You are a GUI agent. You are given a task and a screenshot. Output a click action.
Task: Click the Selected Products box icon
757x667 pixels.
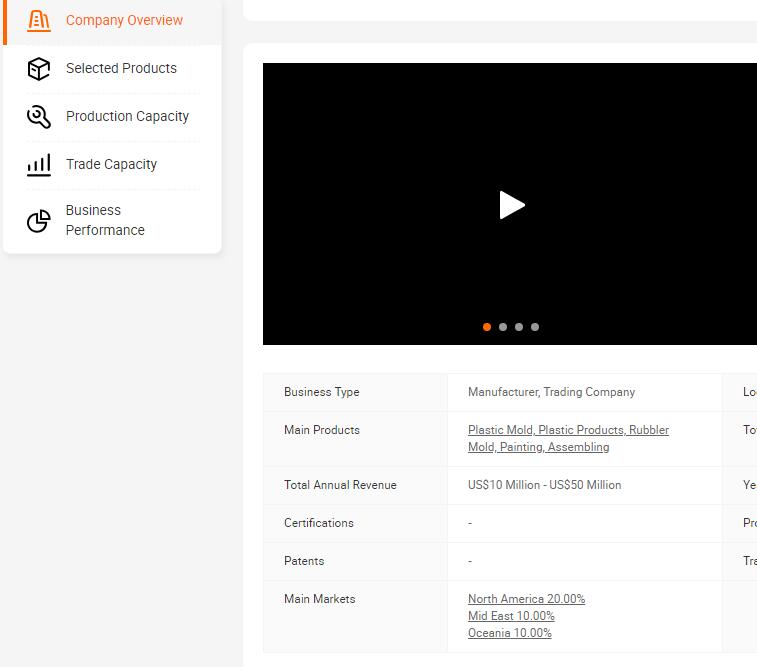[x=39, y=69]
